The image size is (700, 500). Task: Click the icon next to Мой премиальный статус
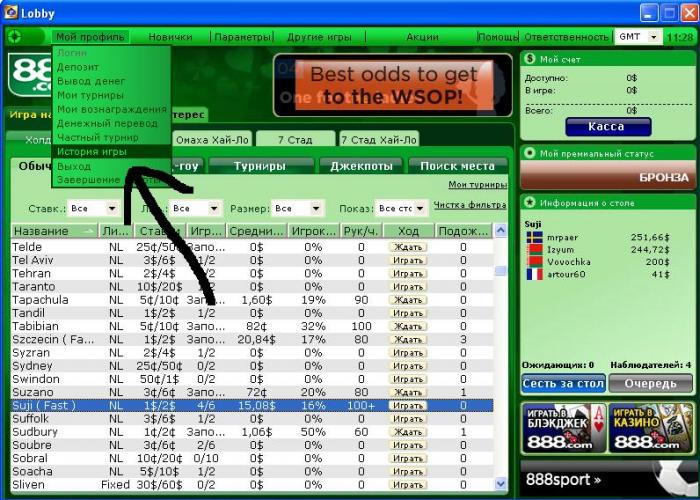click(530, 154)
